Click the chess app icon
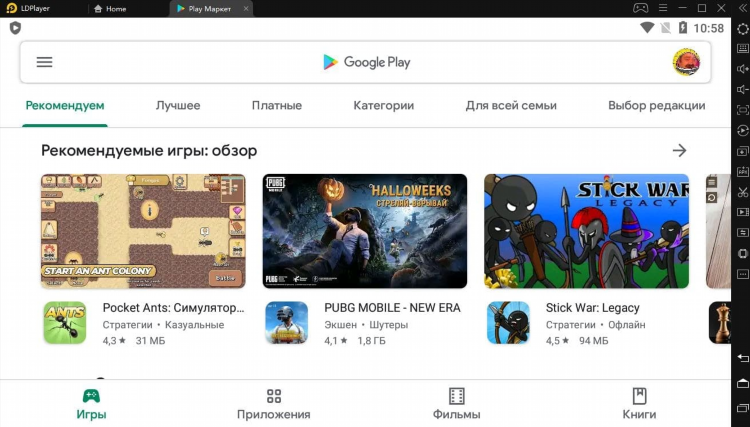Screen dimensions: 750x427 (720, 323)
